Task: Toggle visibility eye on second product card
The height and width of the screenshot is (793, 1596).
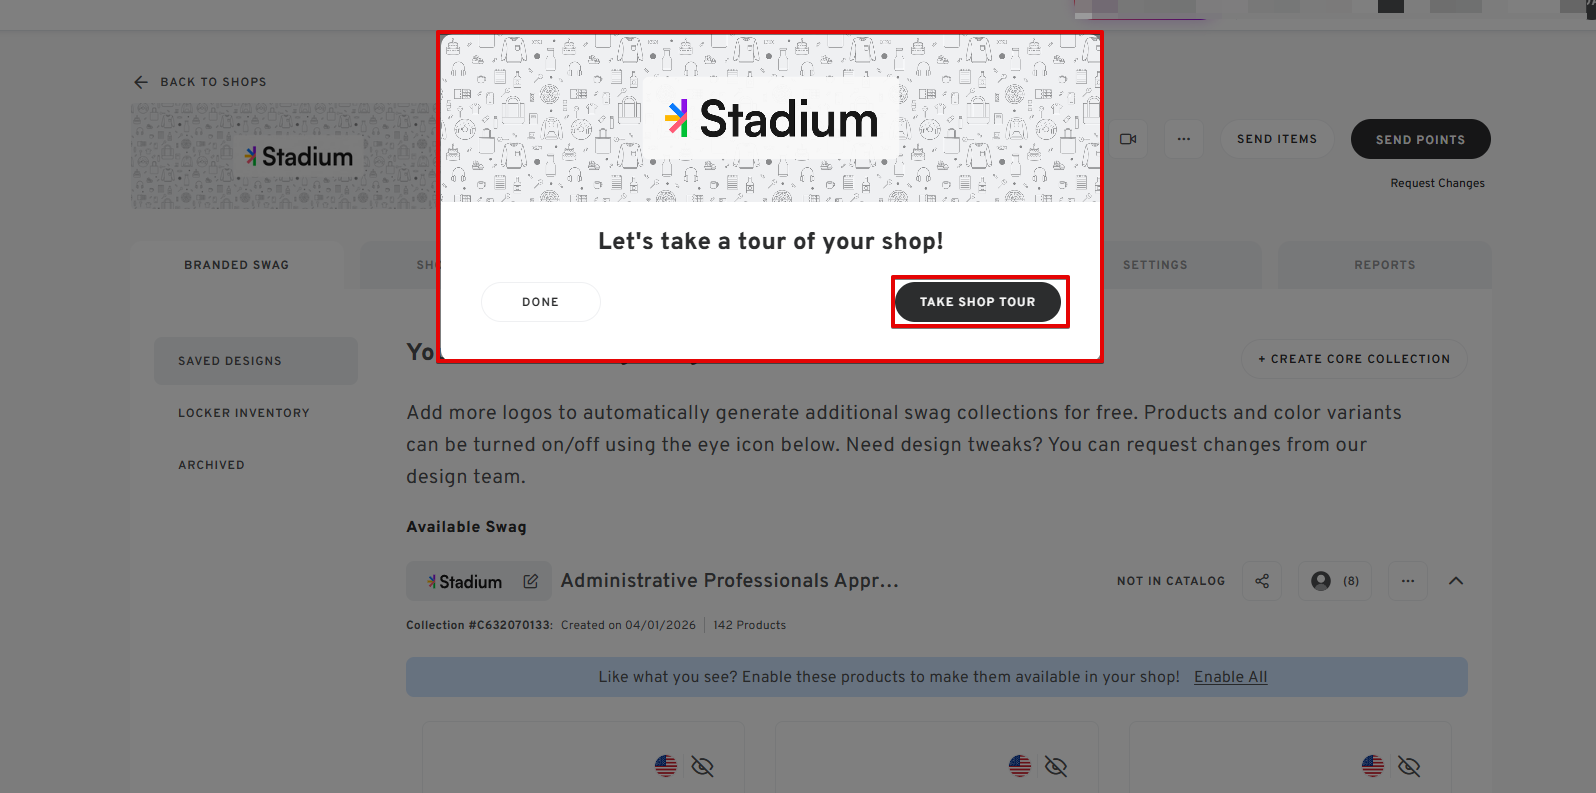Action: coord(1056,766)
